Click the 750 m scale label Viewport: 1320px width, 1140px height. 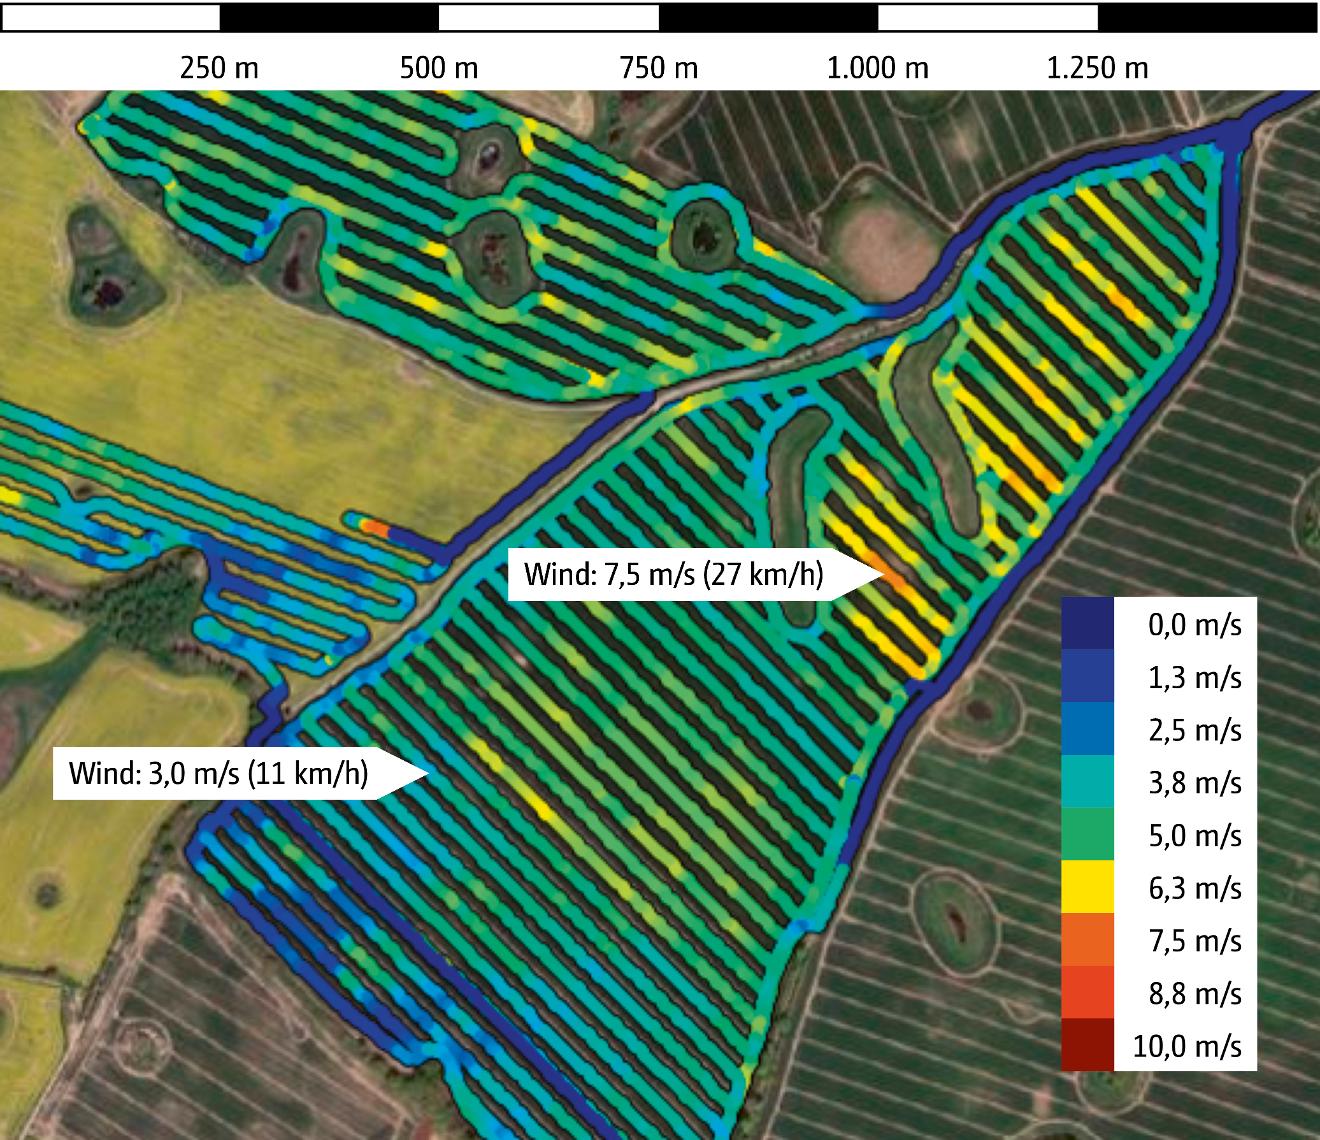click(659, 68)
